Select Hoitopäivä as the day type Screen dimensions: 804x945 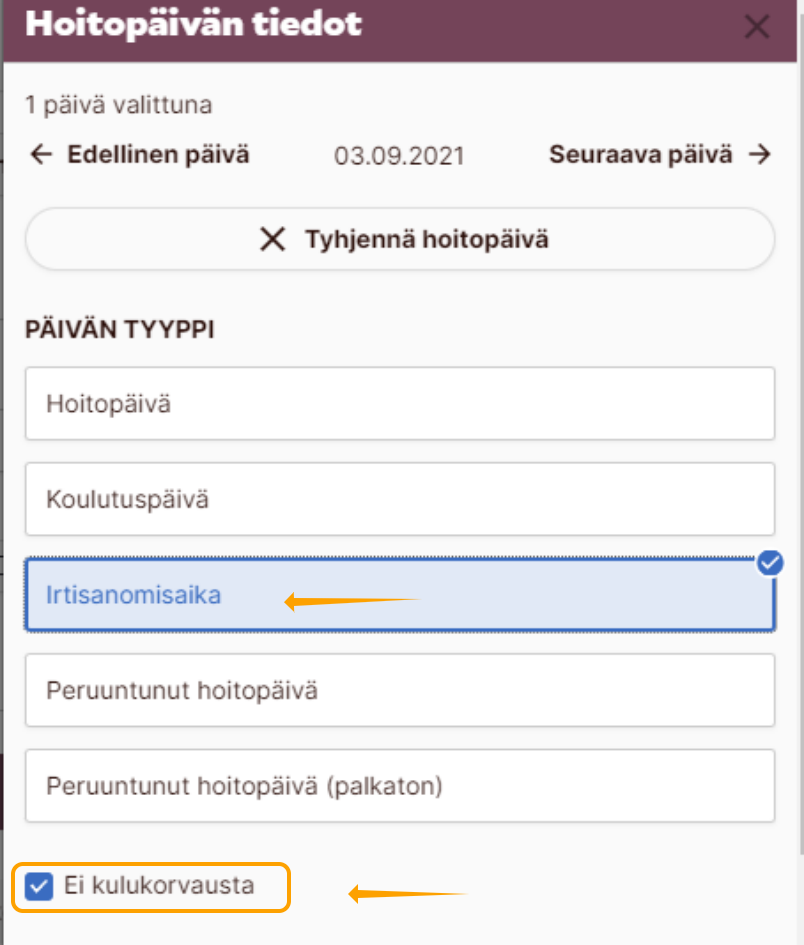coord(400,404)
